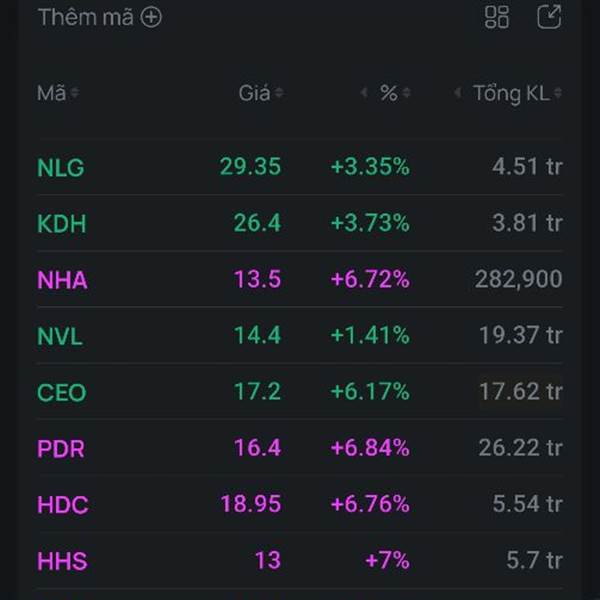The image size is (600, 600).
Task: Select CEO ticker symbol
Action: (61, 392)
